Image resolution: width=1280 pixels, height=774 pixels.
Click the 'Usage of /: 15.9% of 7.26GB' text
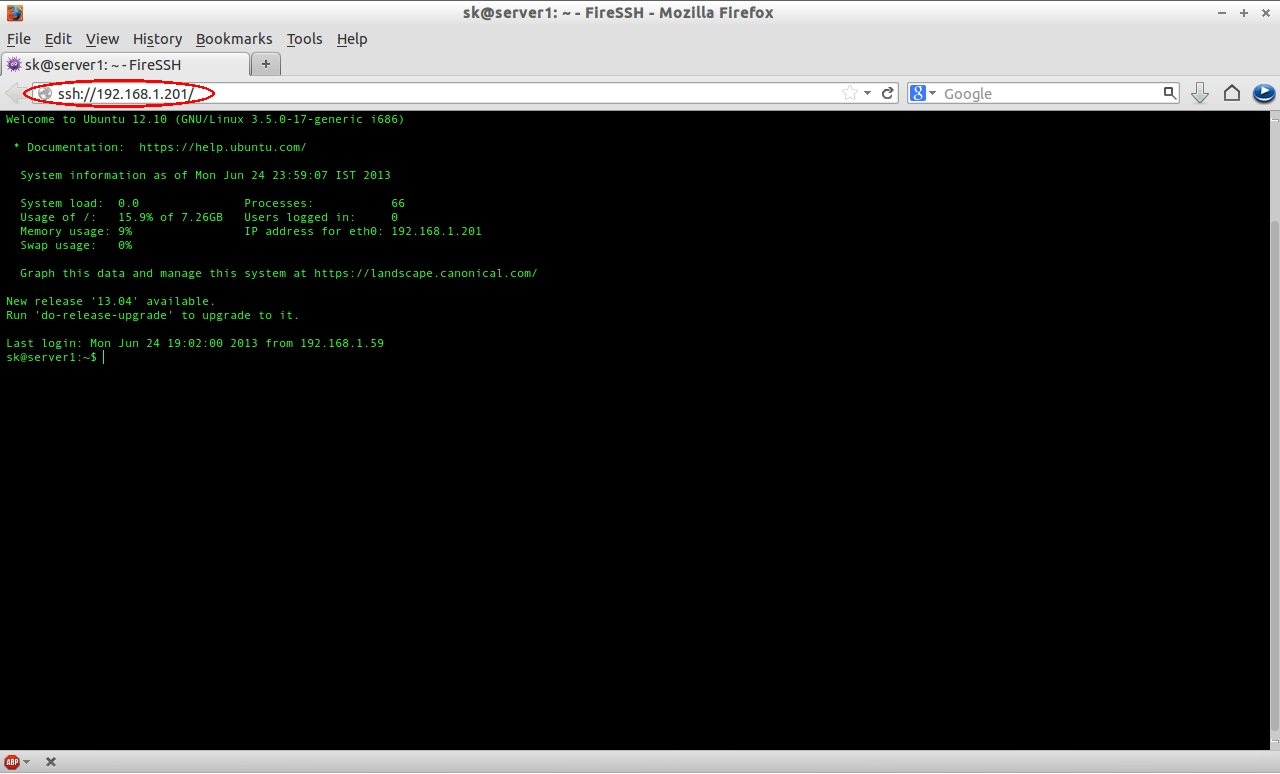[x=121, y=217]
